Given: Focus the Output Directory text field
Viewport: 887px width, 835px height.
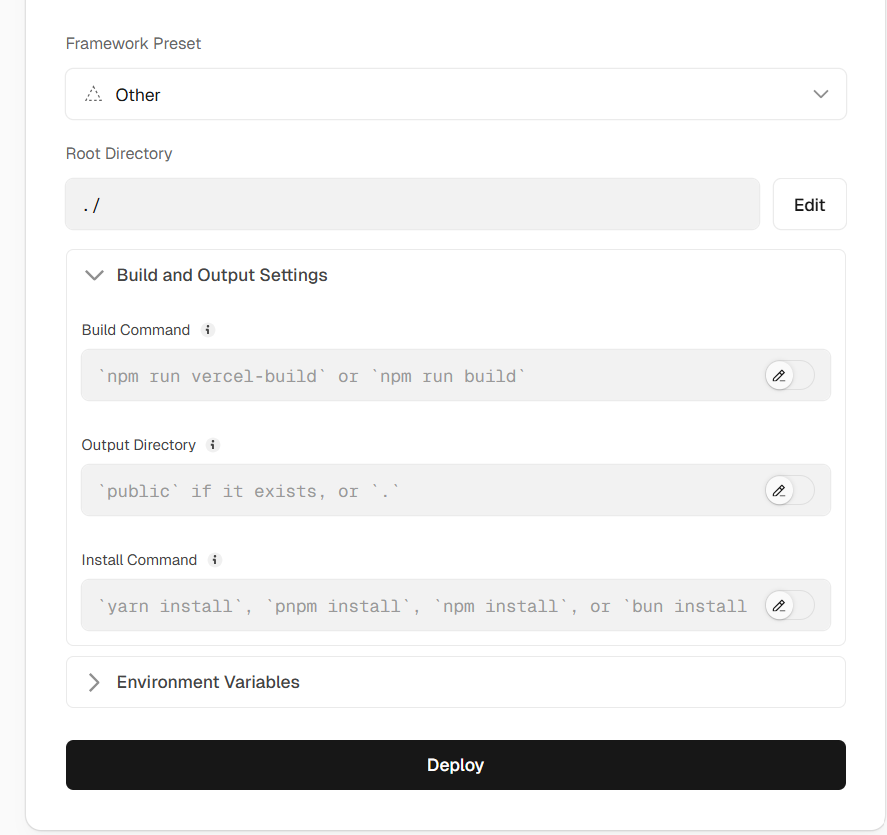Looking at the screenshot, I should [420, 491].
